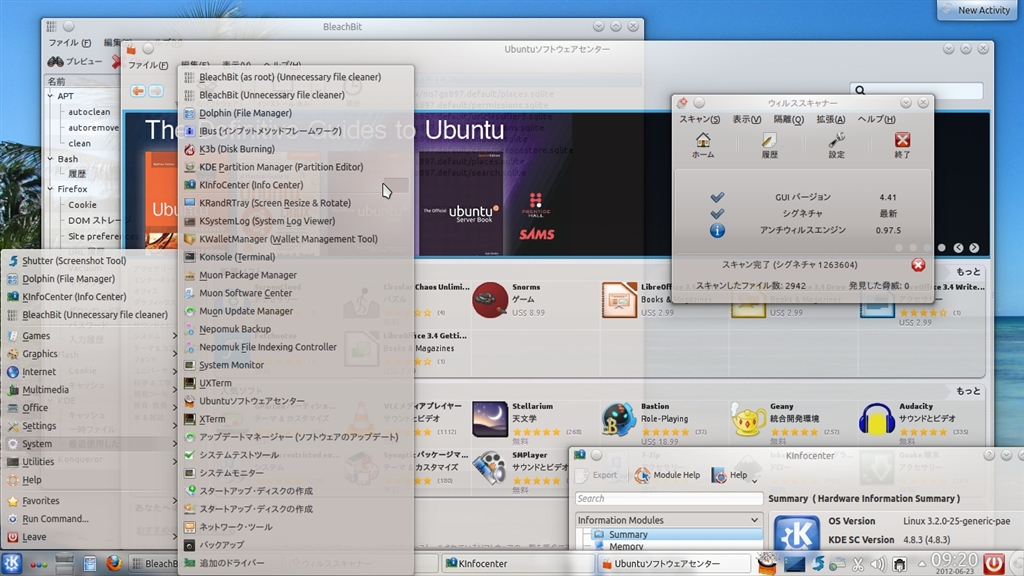Select Summary in the Information Modules tree
This screenshot has height=576, width=1024.
(x=628, y=534)
